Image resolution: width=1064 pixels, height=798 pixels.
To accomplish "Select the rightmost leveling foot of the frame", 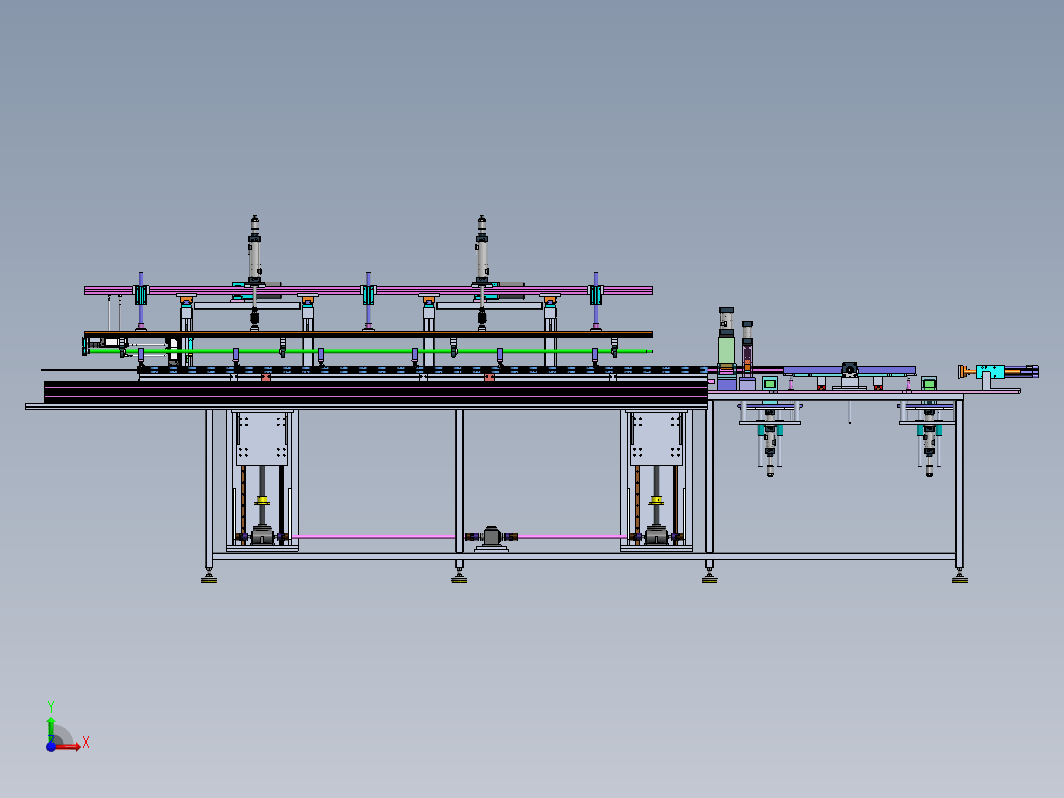I will [x=960, y=577].
